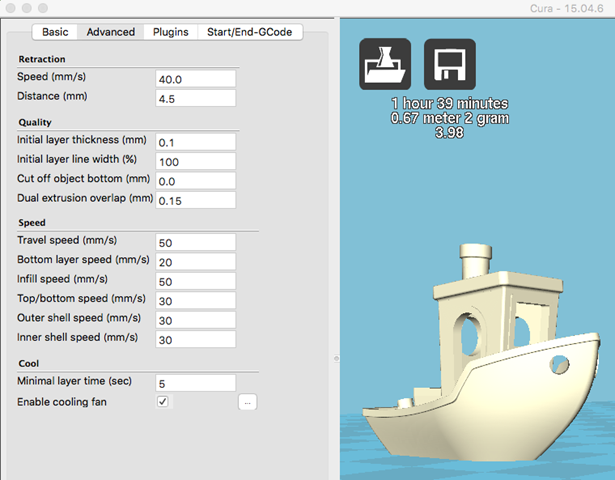Click the Minimal layer time field

195,383
